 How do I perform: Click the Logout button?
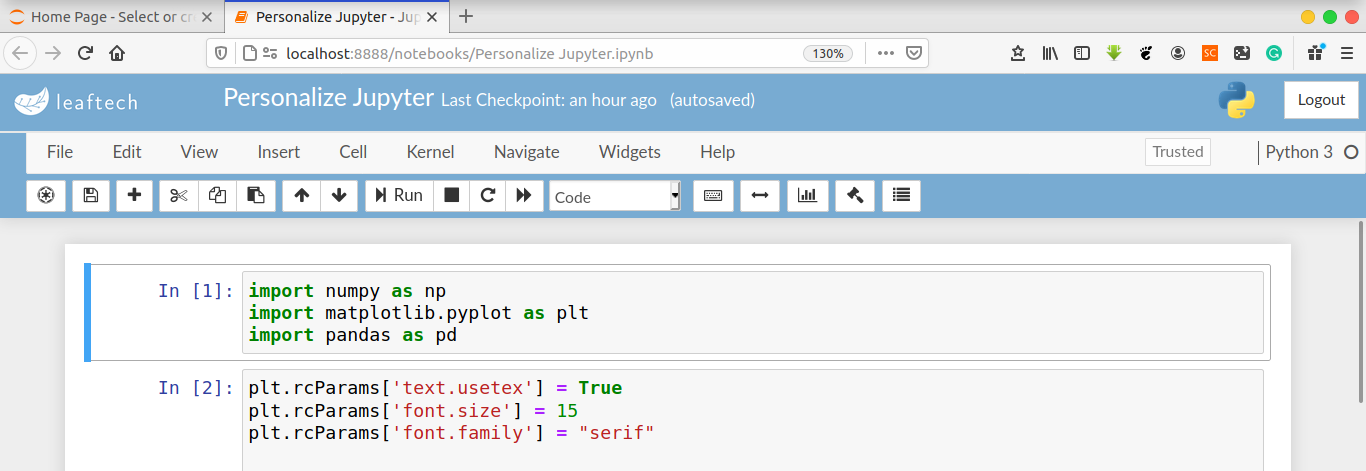pos(1321,100)
